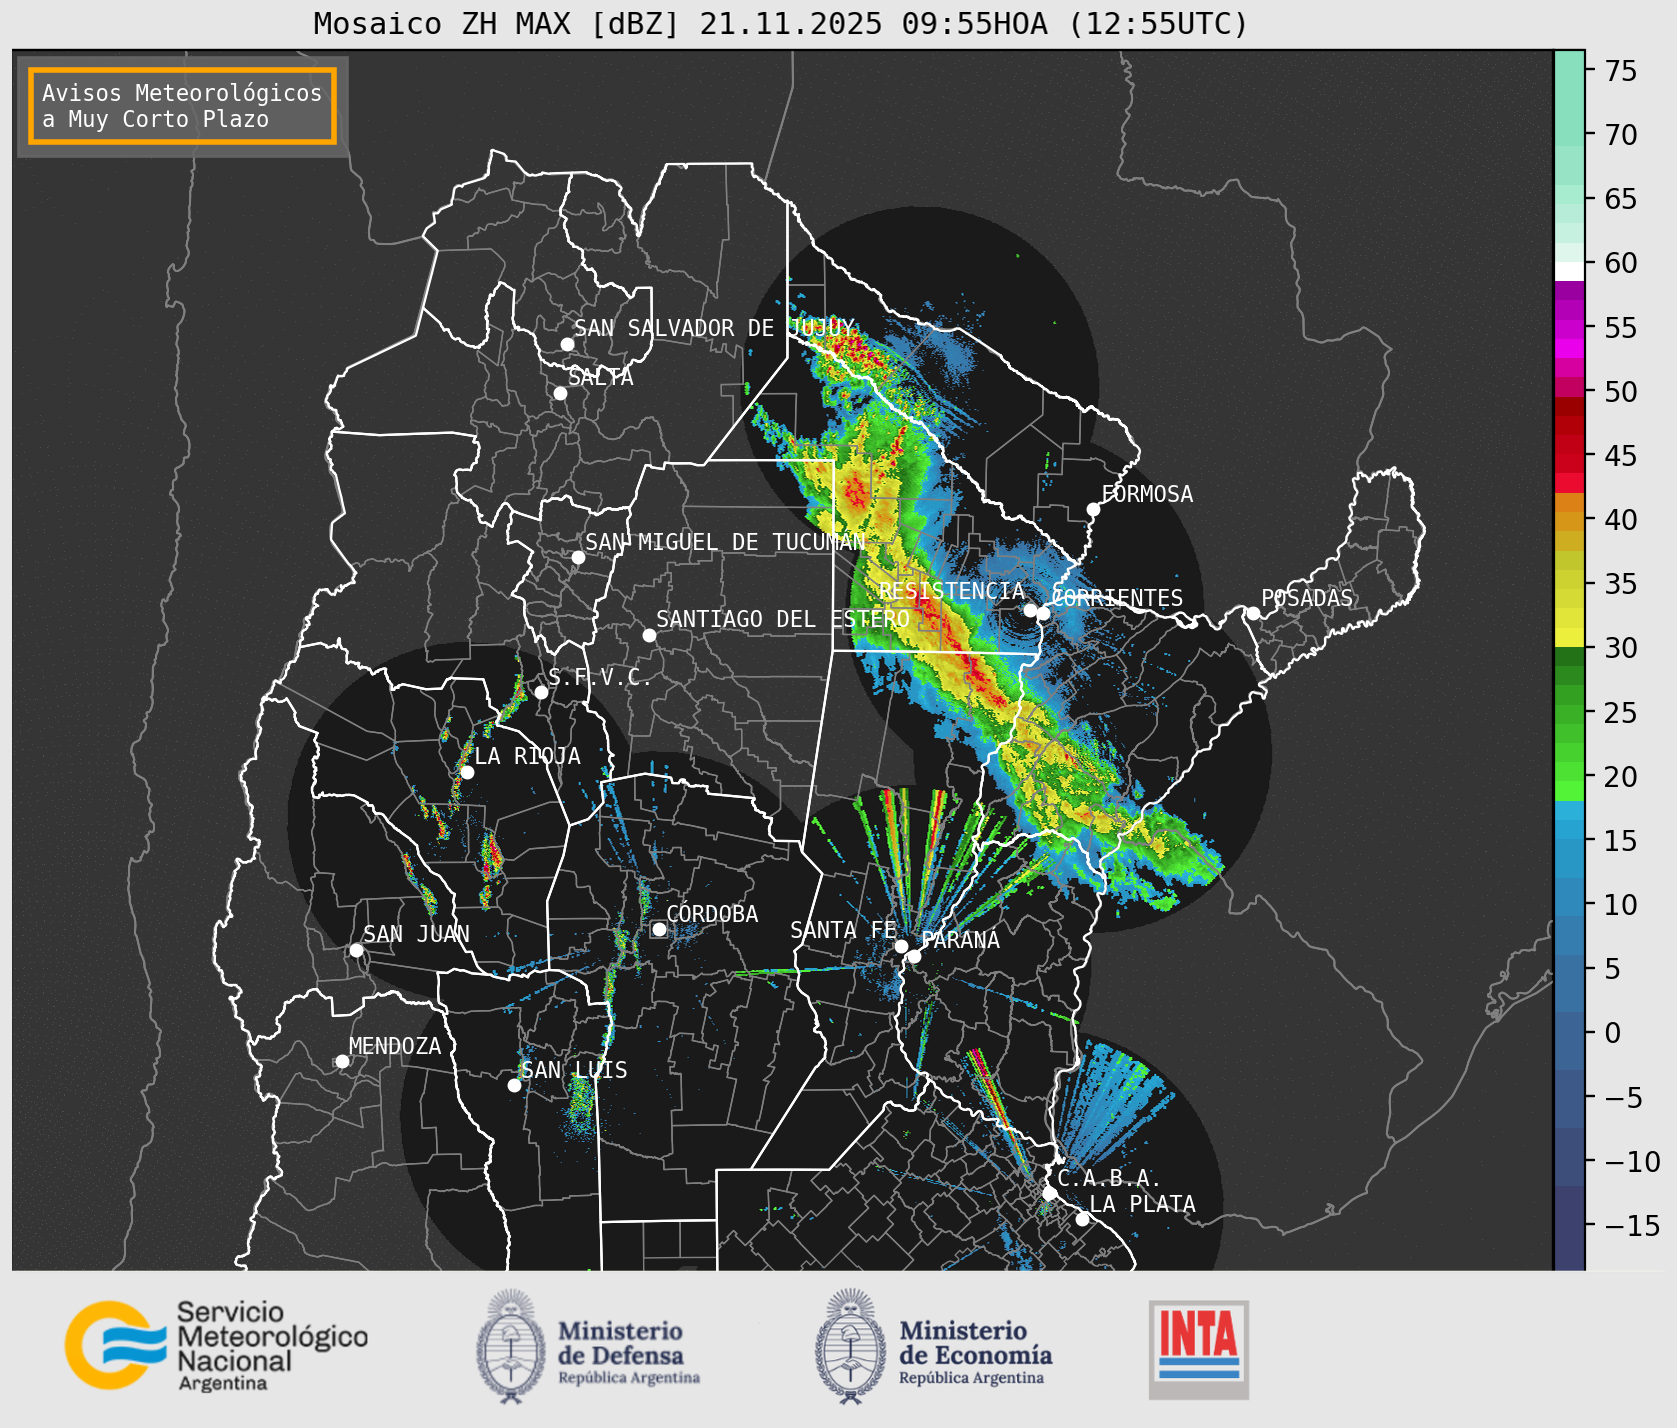This screenshot has height=1428, width=1677.
Task: Click the Formosa city dot
Action: 1094,510
